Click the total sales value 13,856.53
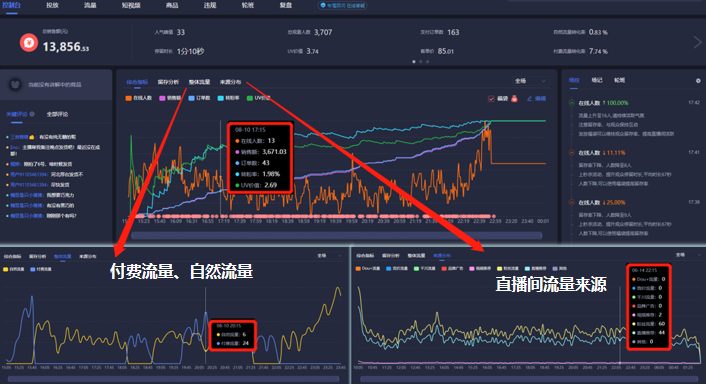Viewport: 706px width, 385px height. tap(66, 47)
